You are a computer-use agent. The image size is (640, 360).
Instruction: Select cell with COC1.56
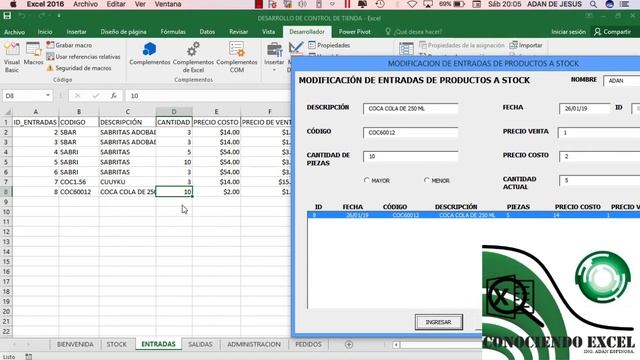pyautogui.click(x=79, y=182)
